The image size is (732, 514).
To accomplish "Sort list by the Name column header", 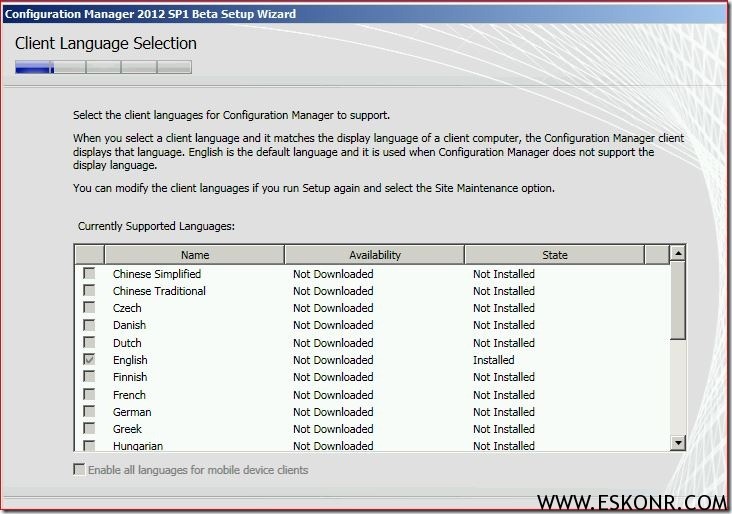I will [195, 255].
